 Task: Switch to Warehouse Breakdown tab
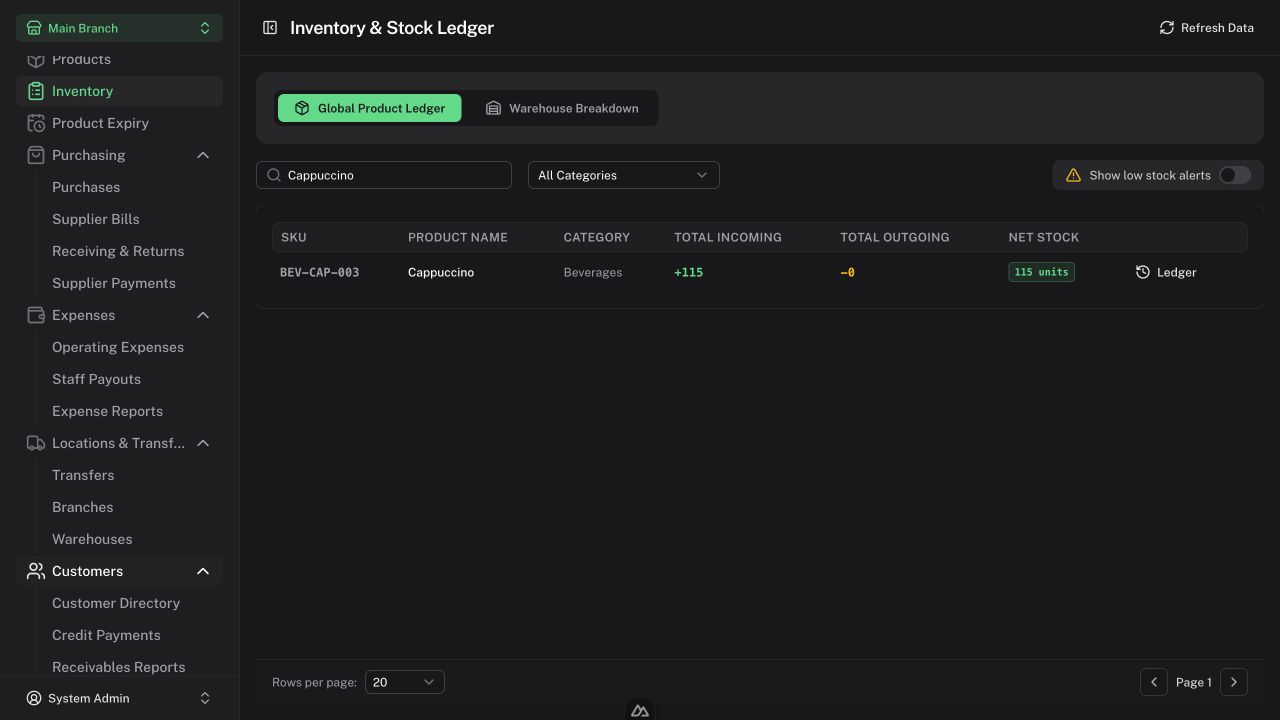(x=562, y=108)
